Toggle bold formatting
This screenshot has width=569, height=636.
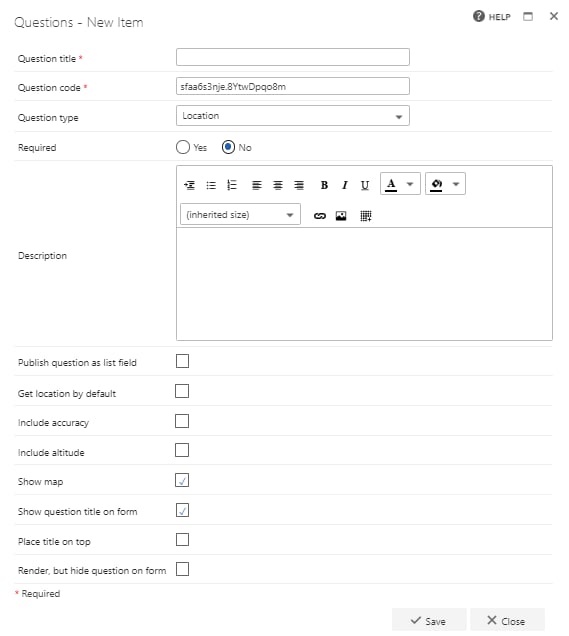point(324,185)
